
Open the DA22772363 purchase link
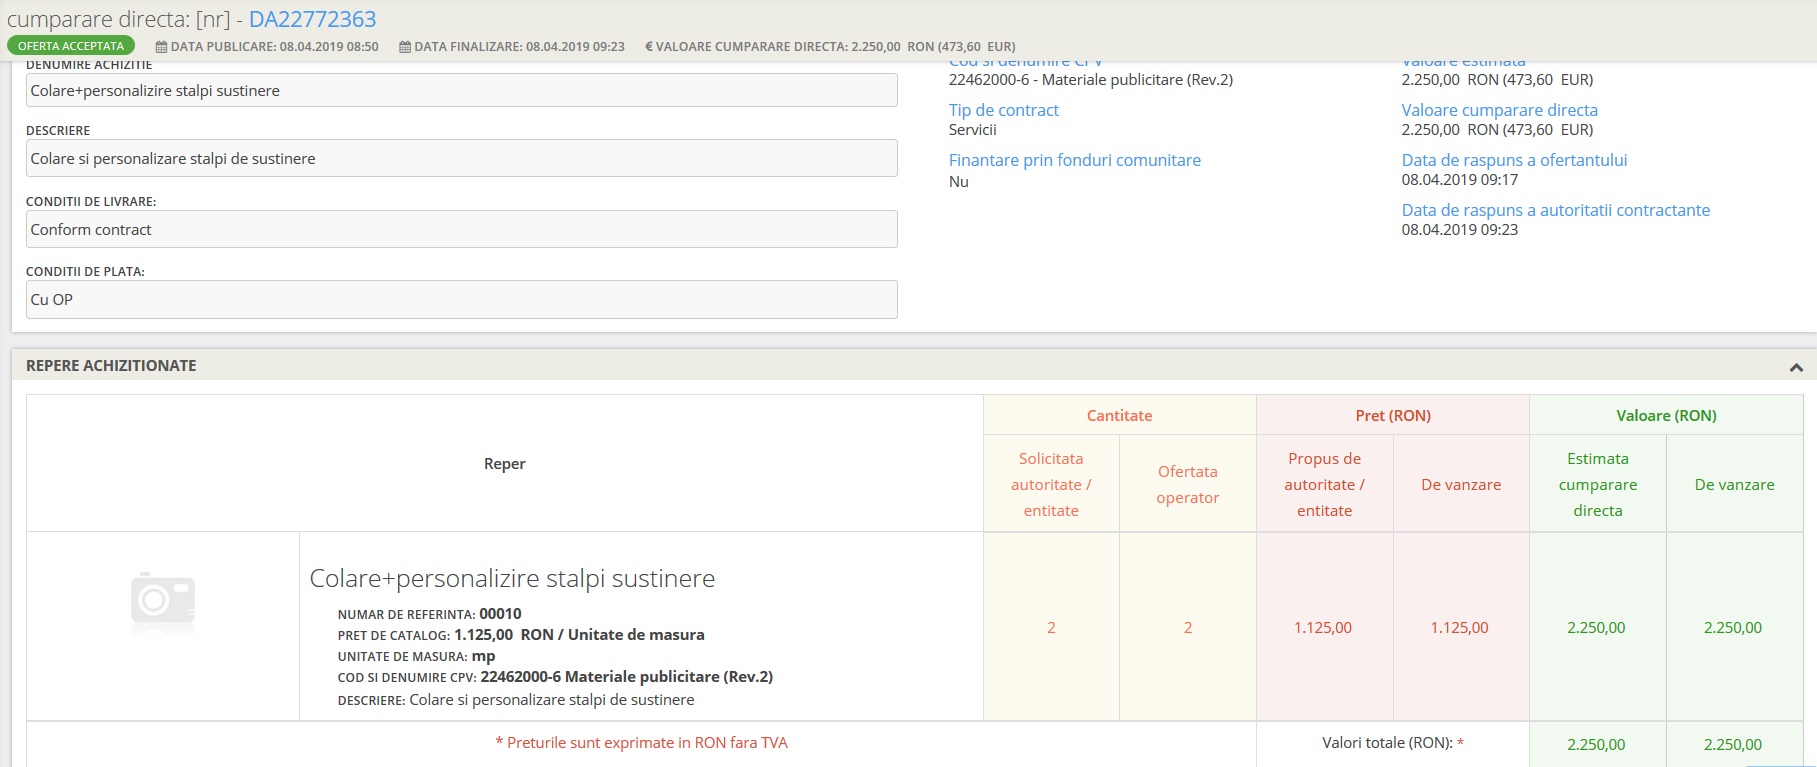coord(312,19)
